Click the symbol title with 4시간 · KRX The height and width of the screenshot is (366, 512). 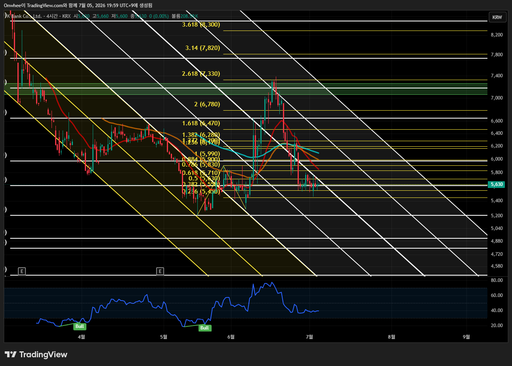(x=39, y=16)
